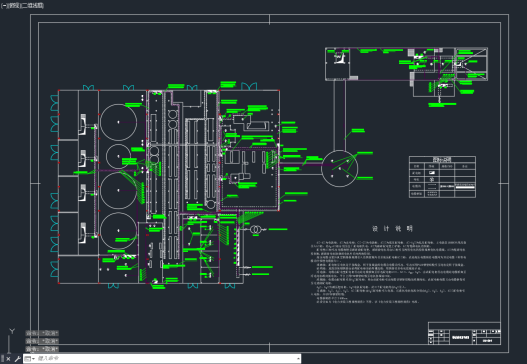Close the command line with the X icon
This screenshot has width=527, height=364.
coord(8,359)
